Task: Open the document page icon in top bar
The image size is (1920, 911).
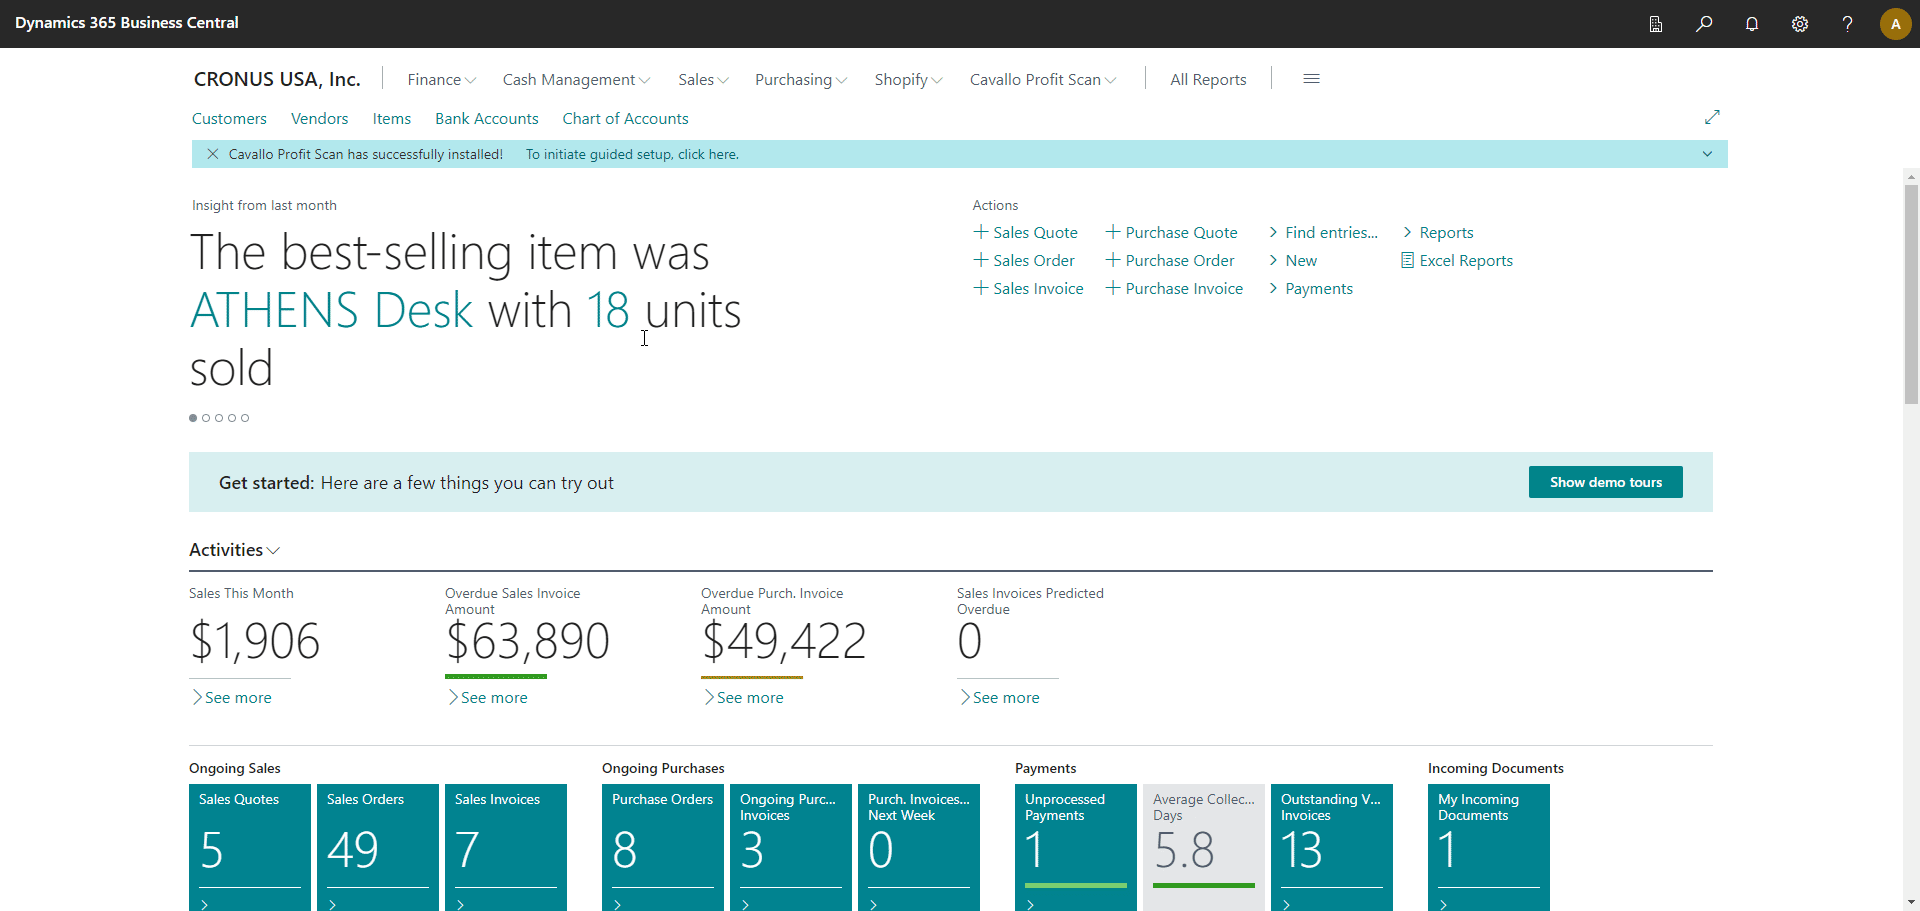Action: pos(1656,24)
